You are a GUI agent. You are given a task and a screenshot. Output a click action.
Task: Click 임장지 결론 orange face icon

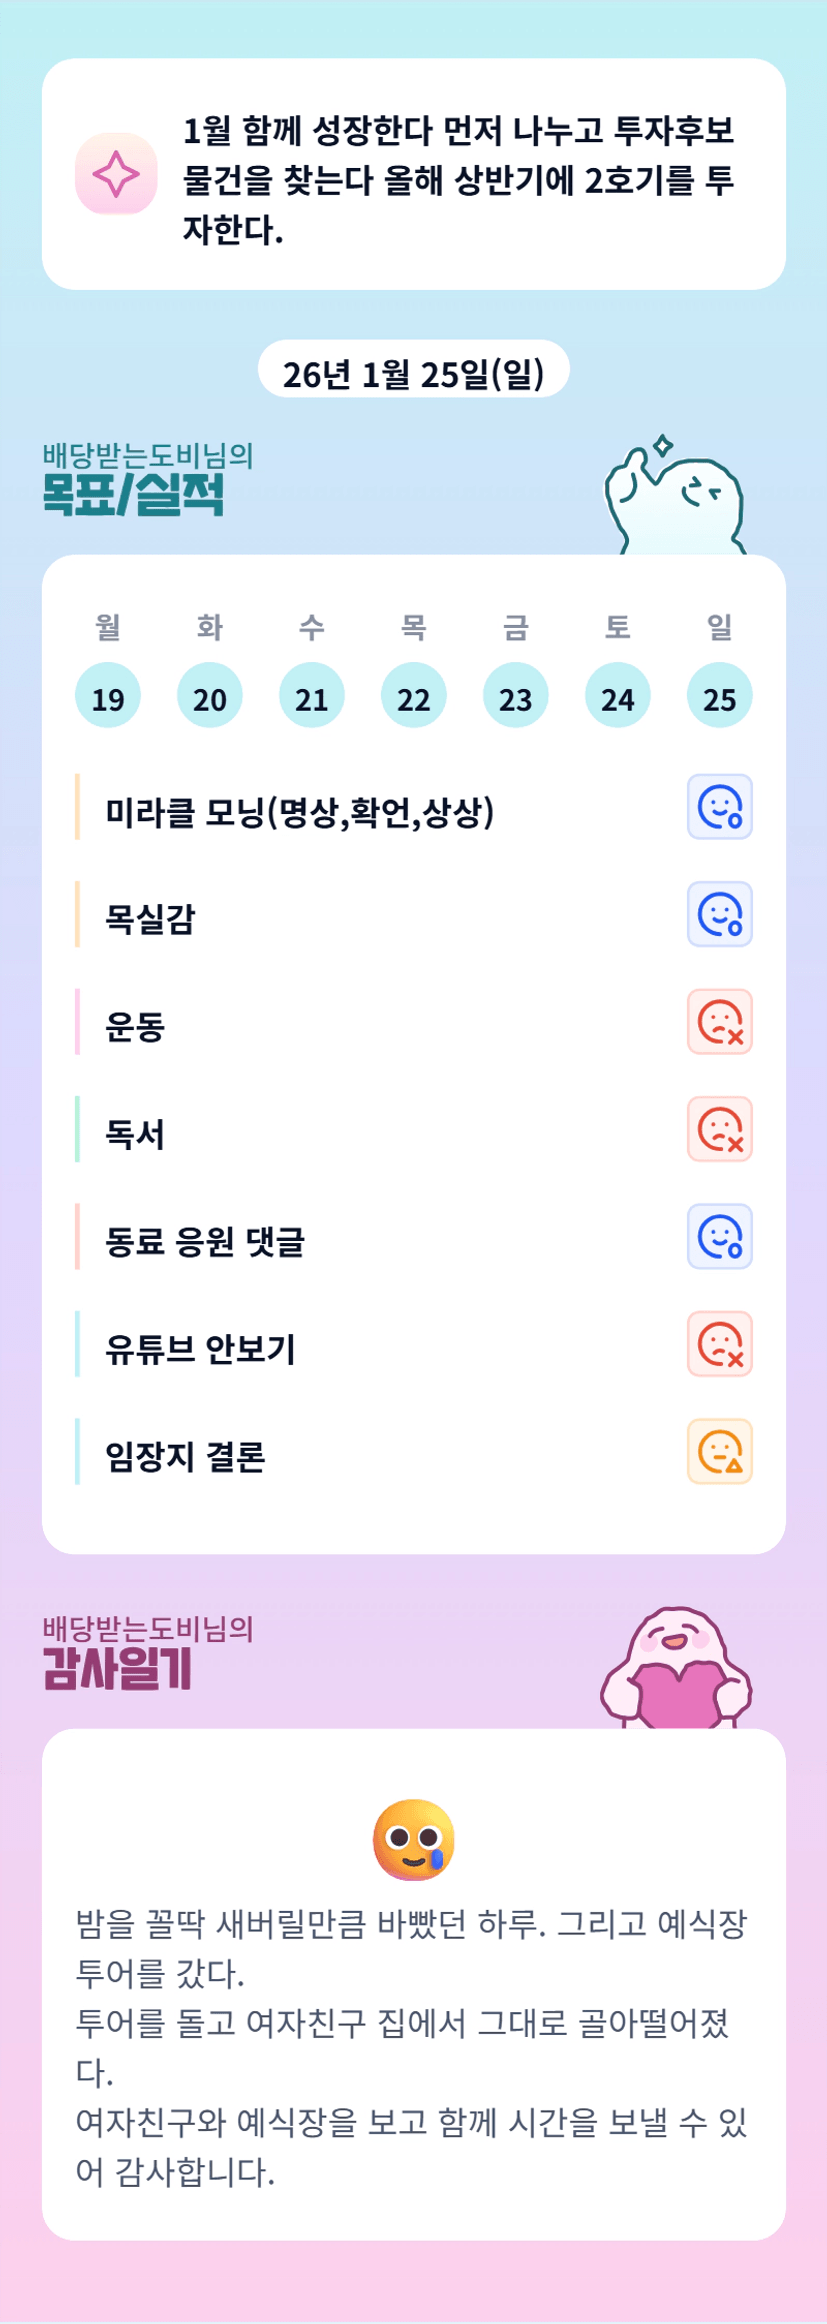pos(719,1451)
